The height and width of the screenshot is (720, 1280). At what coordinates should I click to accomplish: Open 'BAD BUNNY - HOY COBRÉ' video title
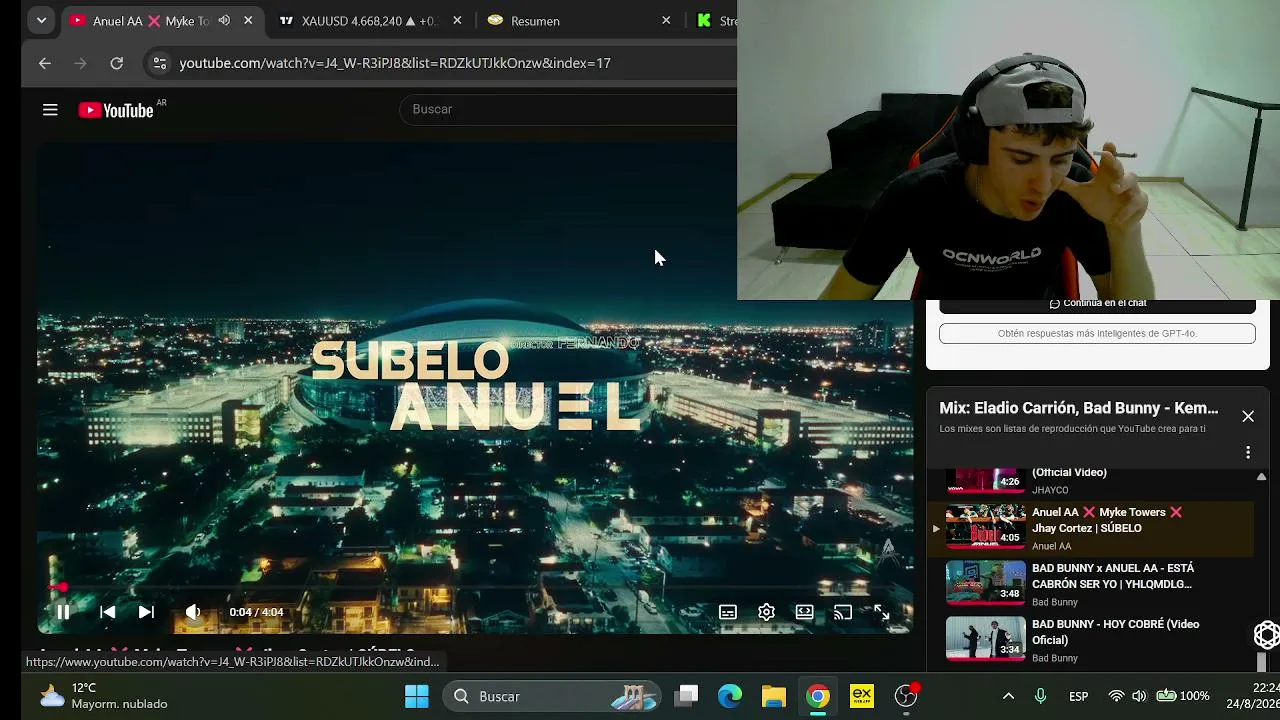(1116, 632)
